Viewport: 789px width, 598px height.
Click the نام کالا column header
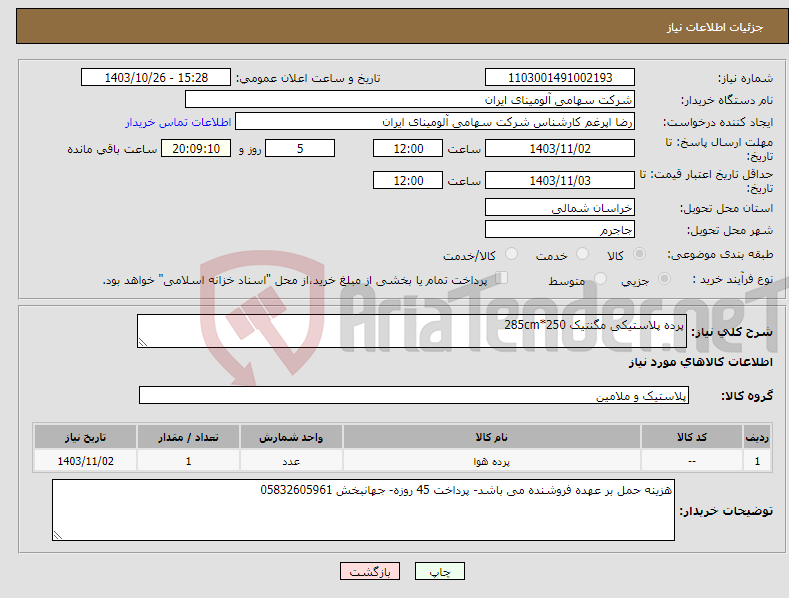click(492, 437)
